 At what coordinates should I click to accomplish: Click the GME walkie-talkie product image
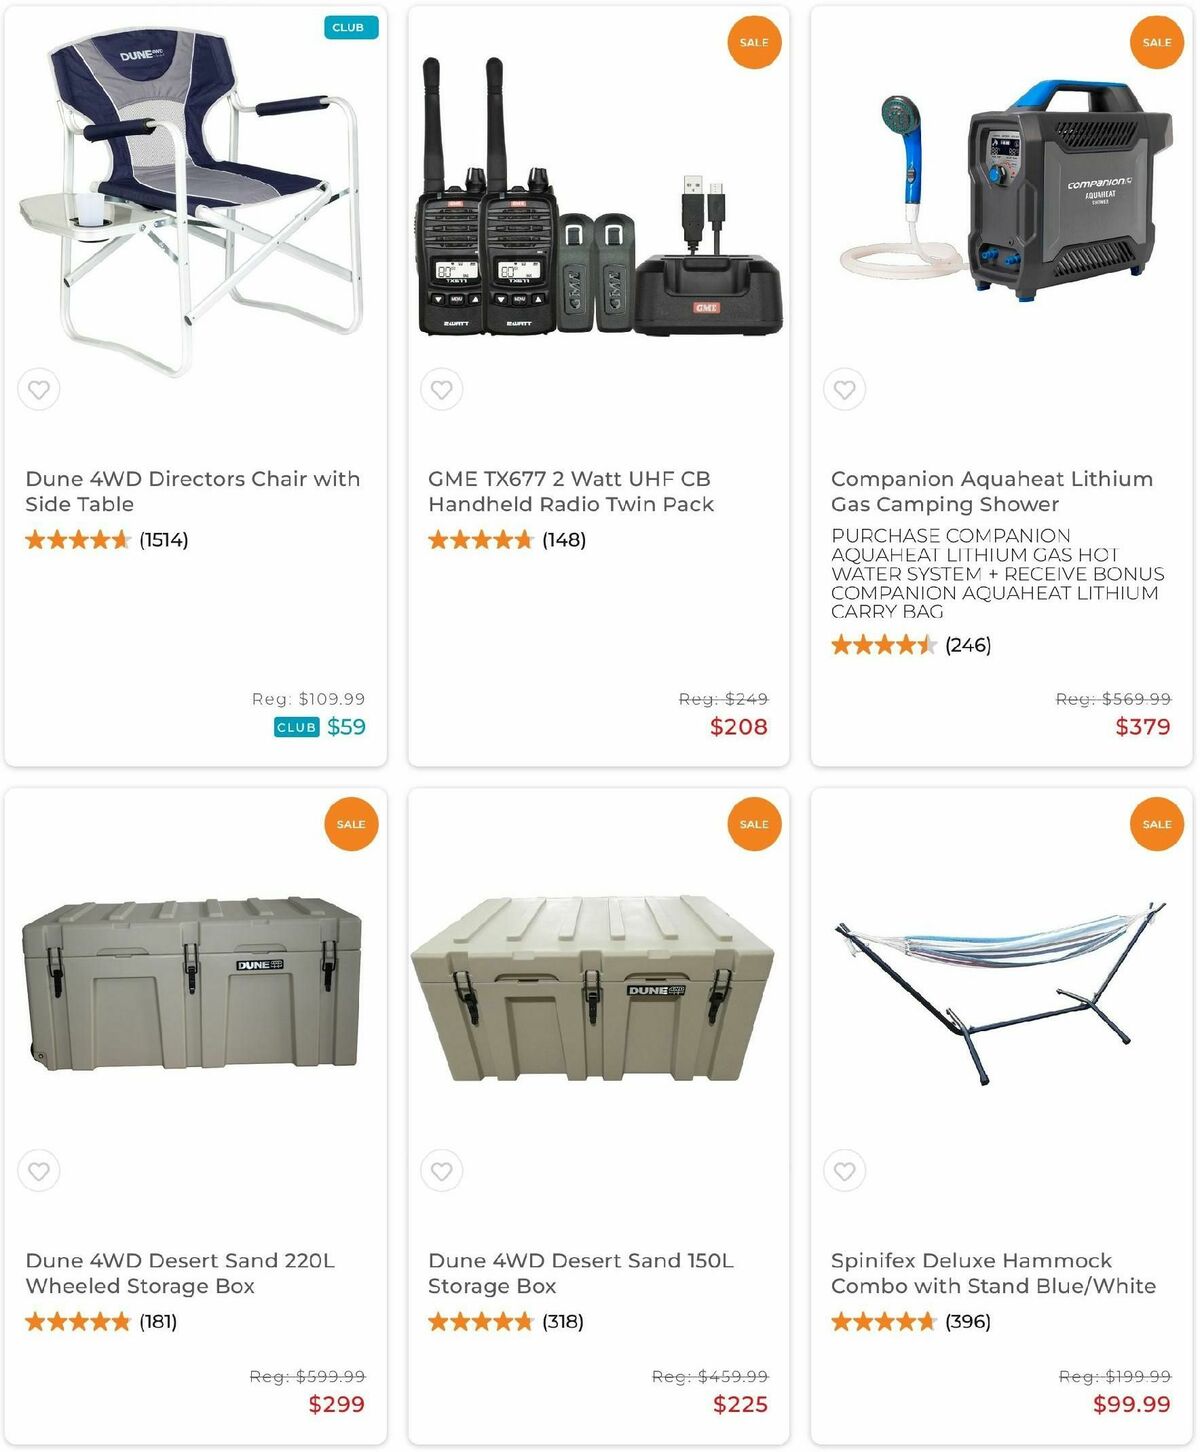click(598, 202)
